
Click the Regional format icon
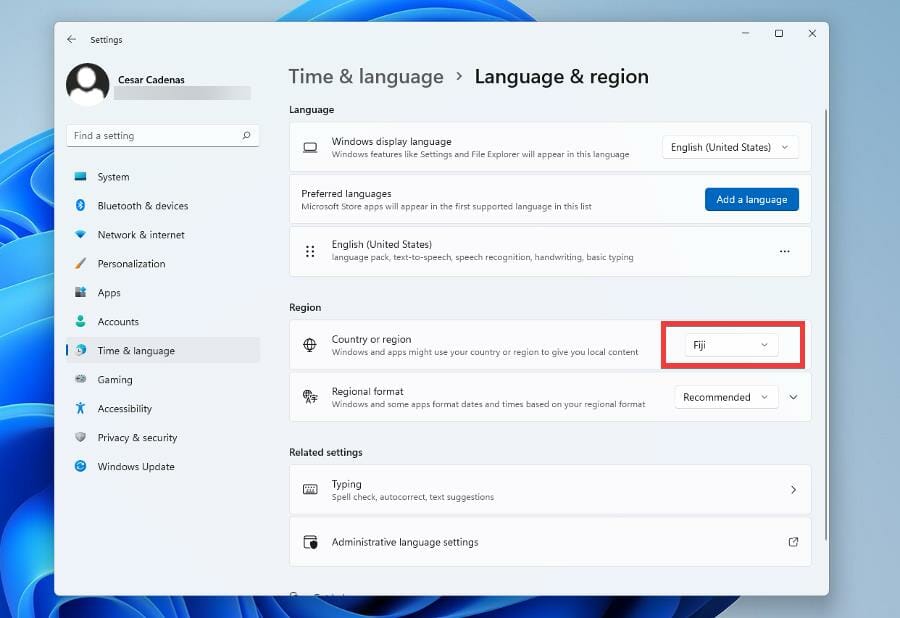click(x=310, y=397)
